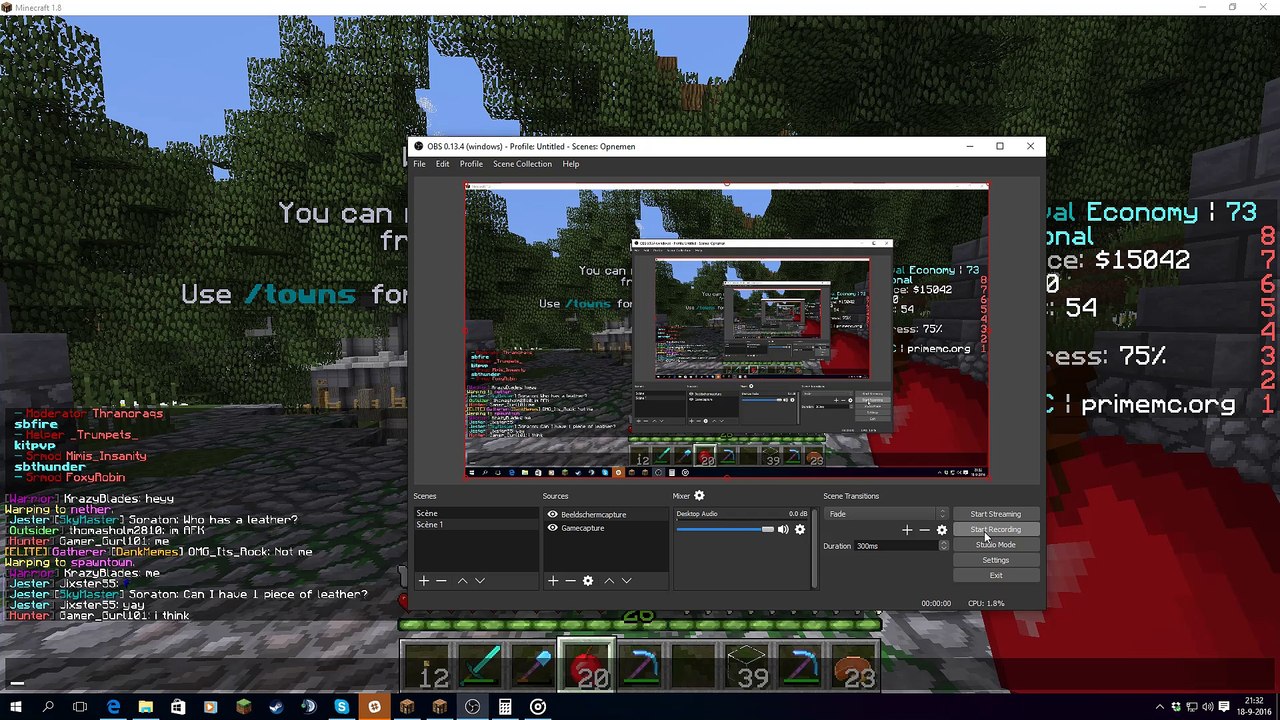Click Start Recording button
The height and width of the screenshot is (720, 1280).
[995, 529]
